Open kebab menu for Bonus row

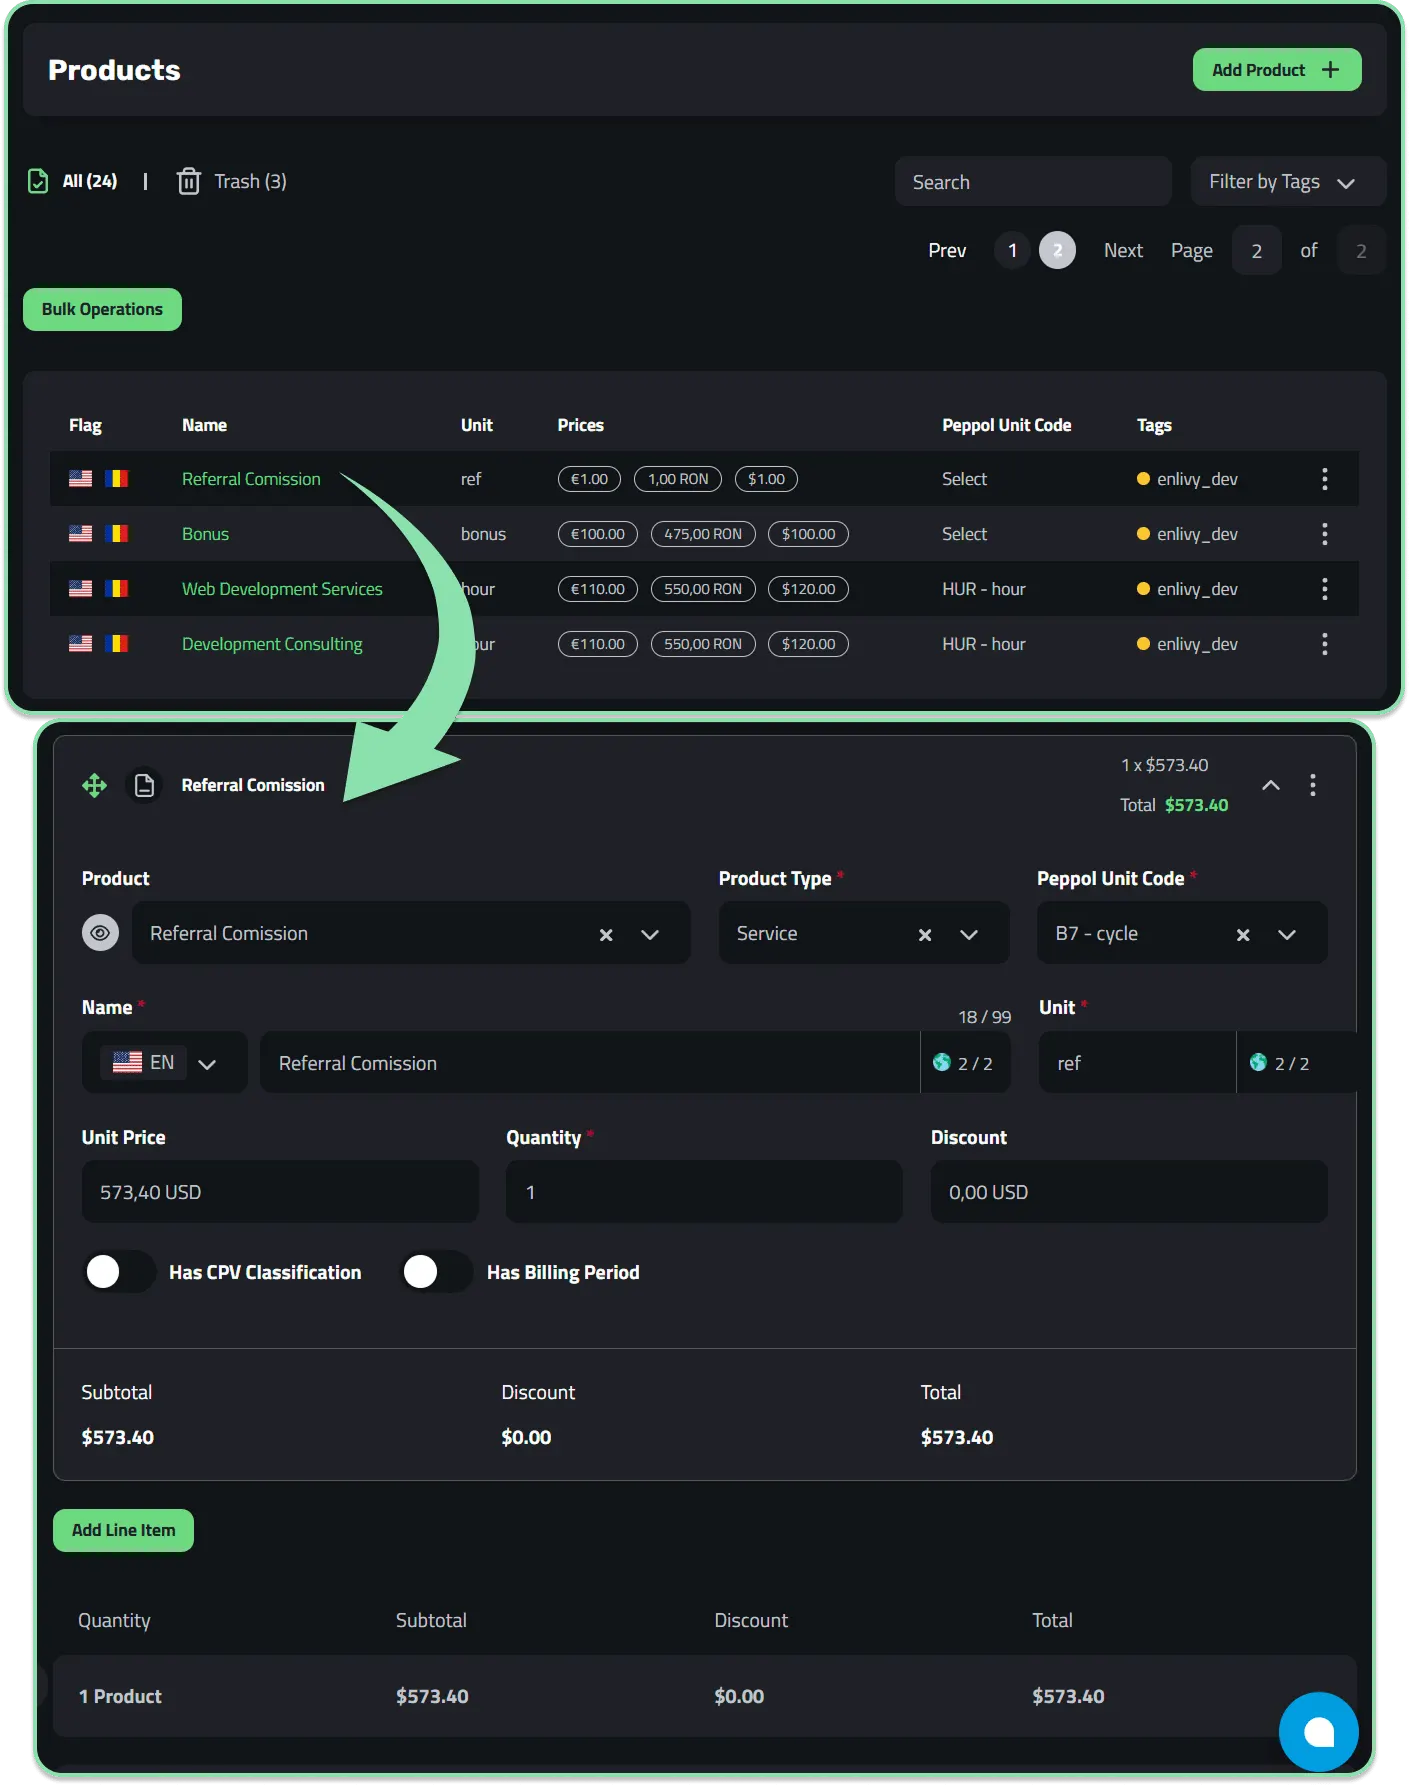pos(1324,534)
